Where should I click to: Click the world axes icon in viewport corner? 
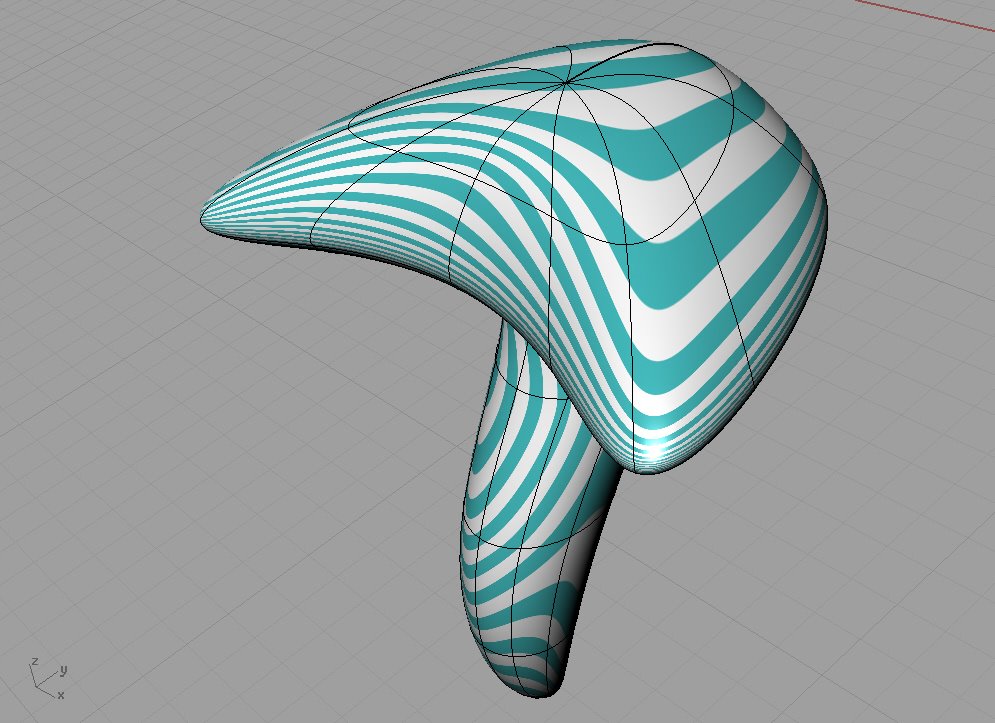(48, 679)
